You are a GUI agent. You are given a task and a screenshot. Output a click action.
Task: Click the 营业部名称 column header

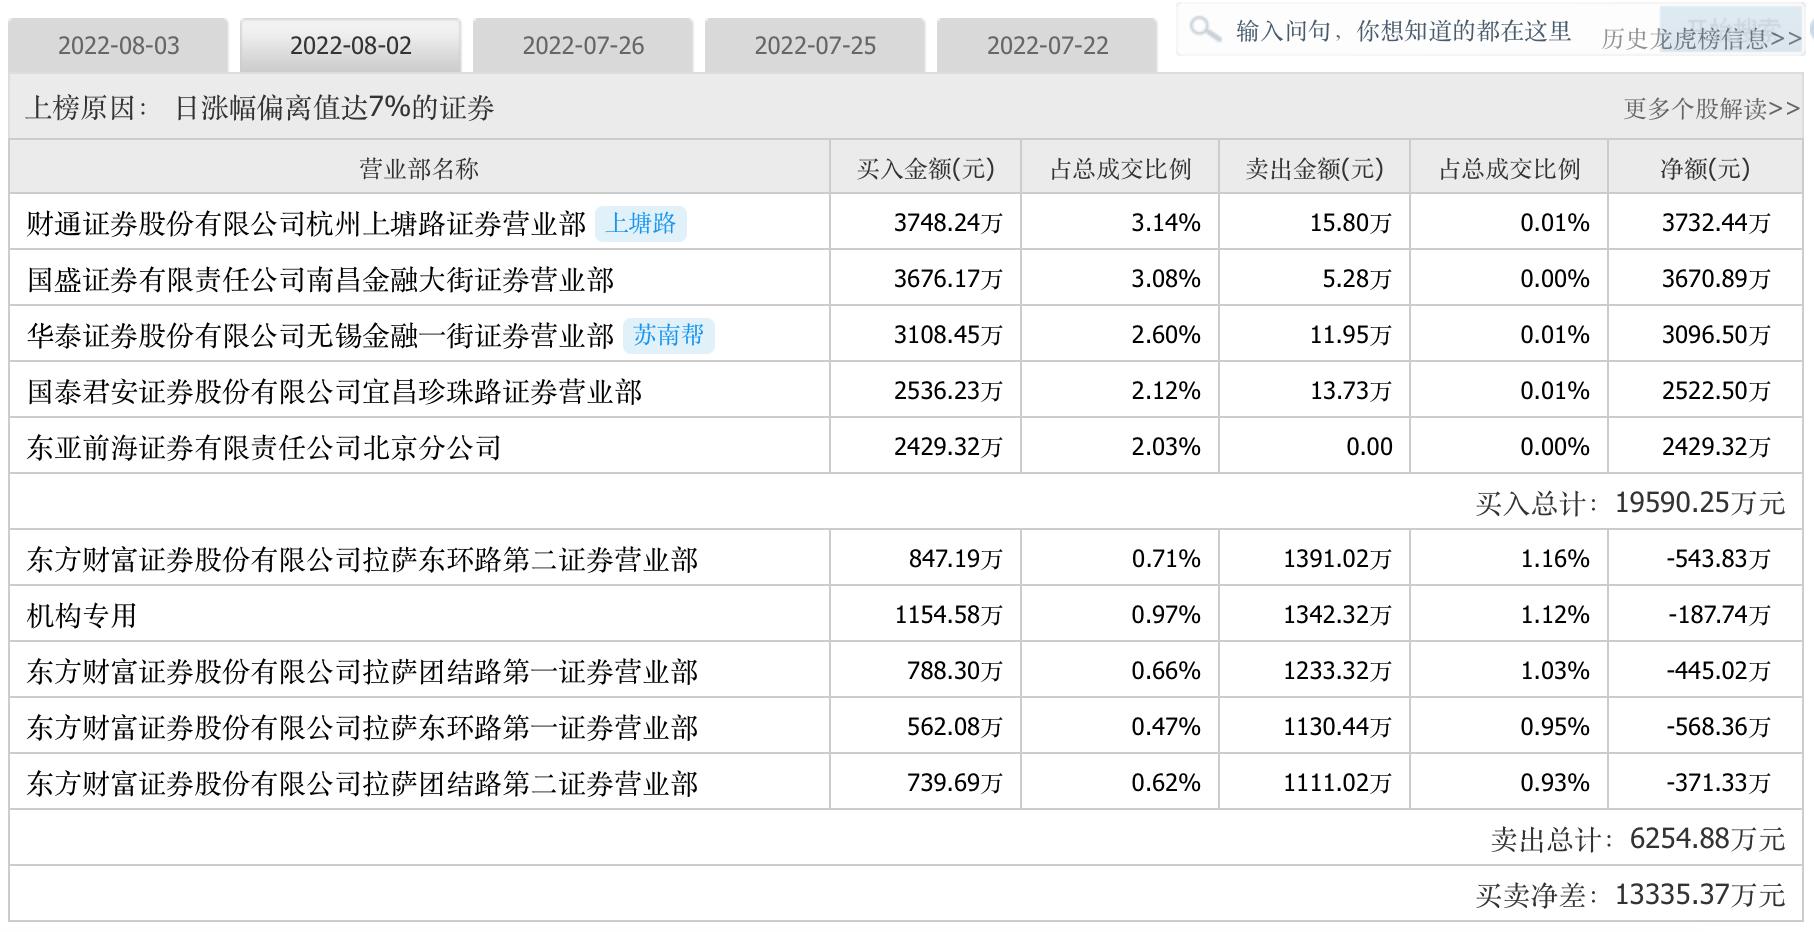point(419,169)
